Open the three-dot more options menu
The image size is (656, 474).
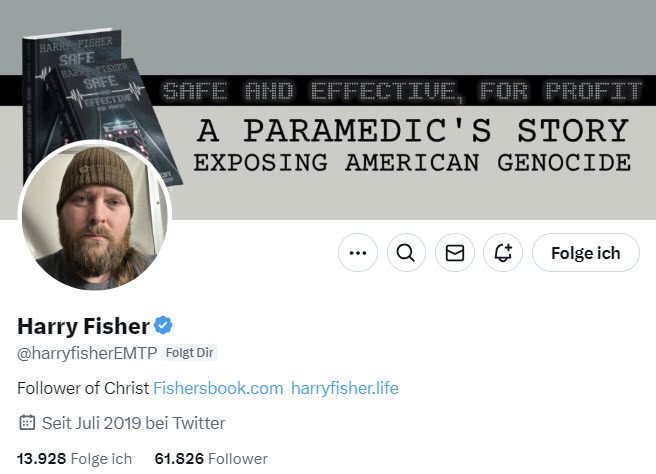pos(358,253)
